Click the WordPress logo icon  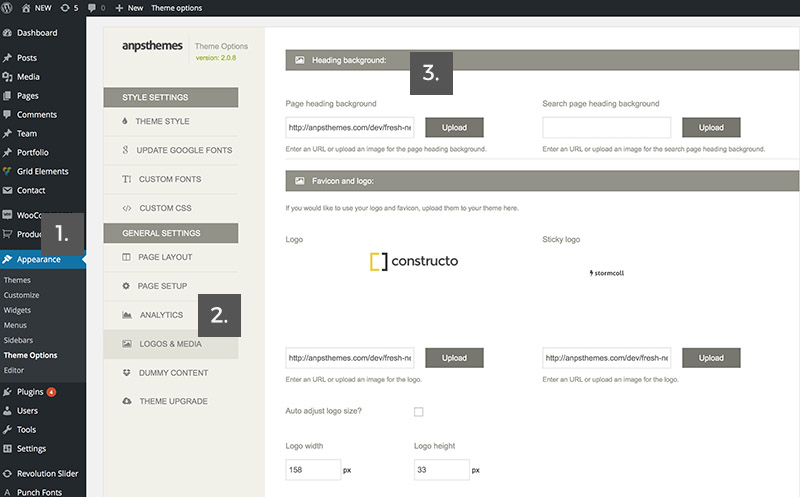pyautogui.click(x=7, y=8)
